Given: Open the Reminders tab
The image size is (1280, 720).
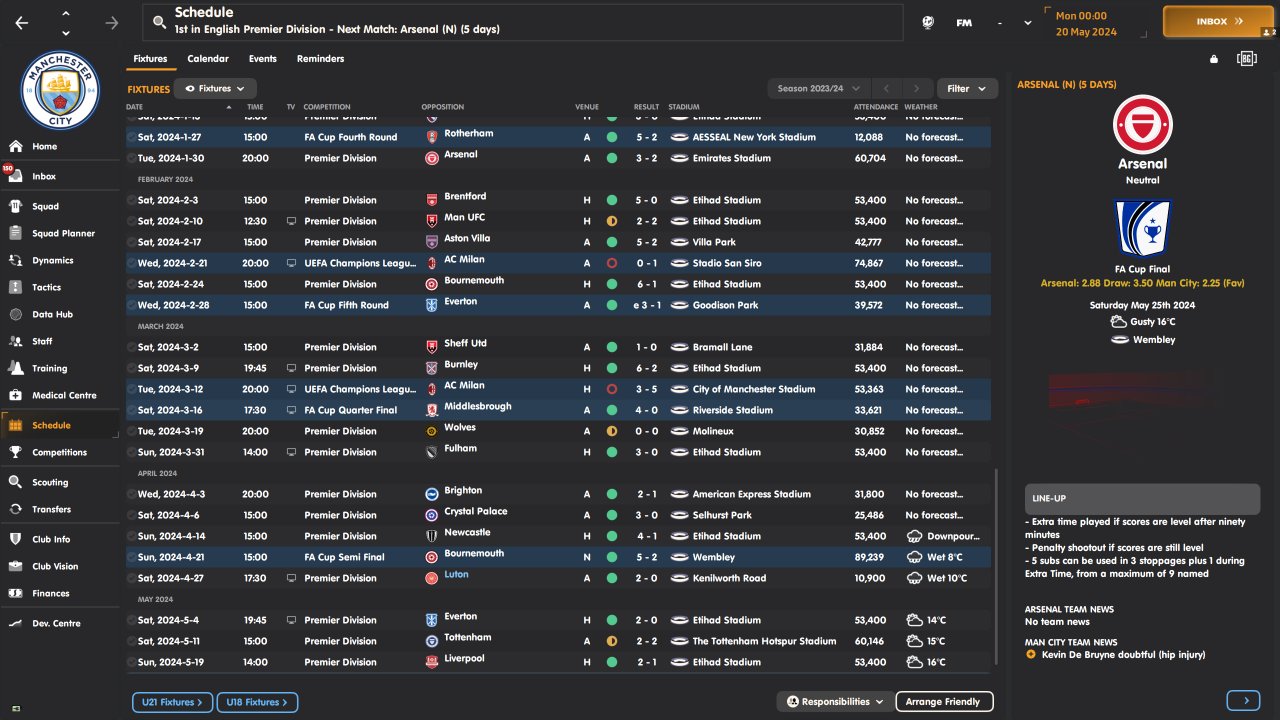Looking at the screenshot, I should coord(320,59).
